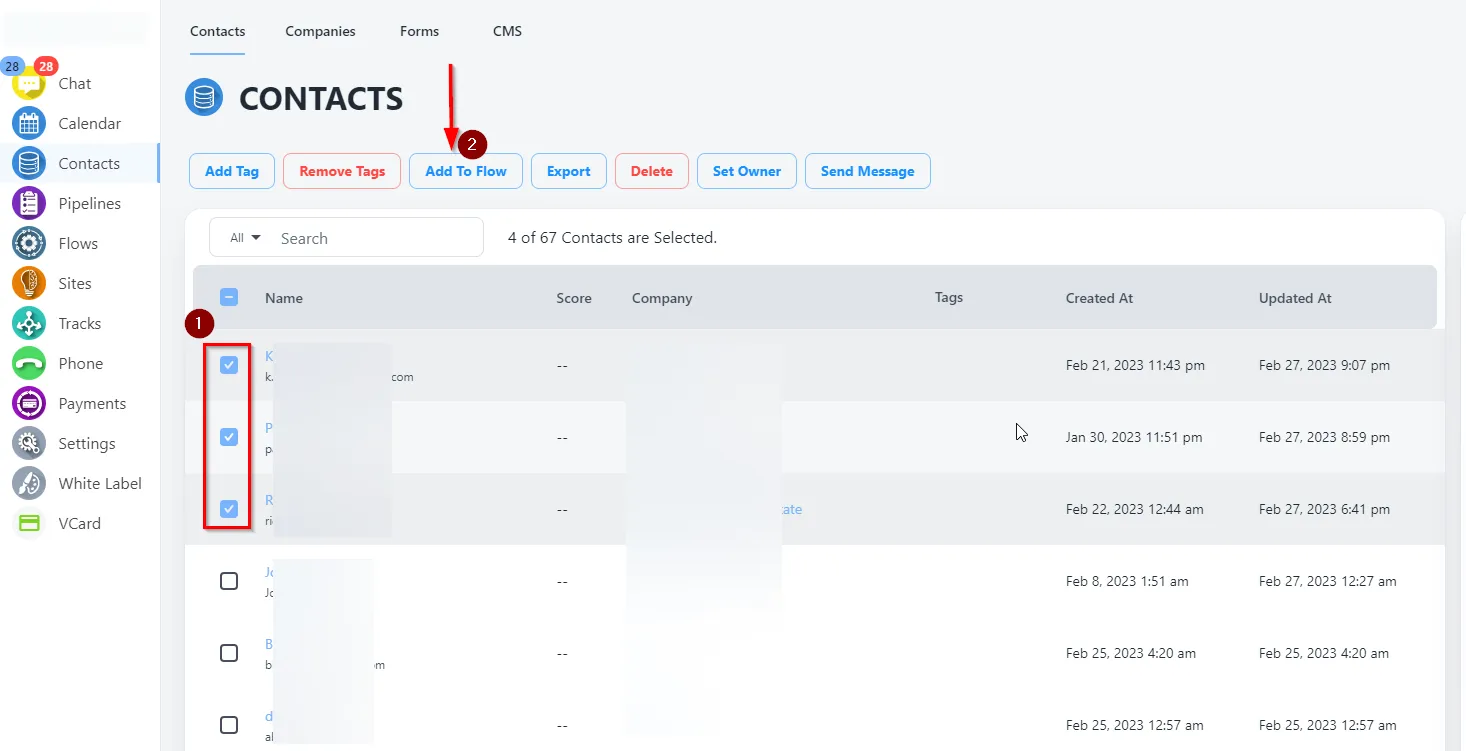Click the Add Tag button
Viewport: 1466px width, 751px height.
(232, 171)
